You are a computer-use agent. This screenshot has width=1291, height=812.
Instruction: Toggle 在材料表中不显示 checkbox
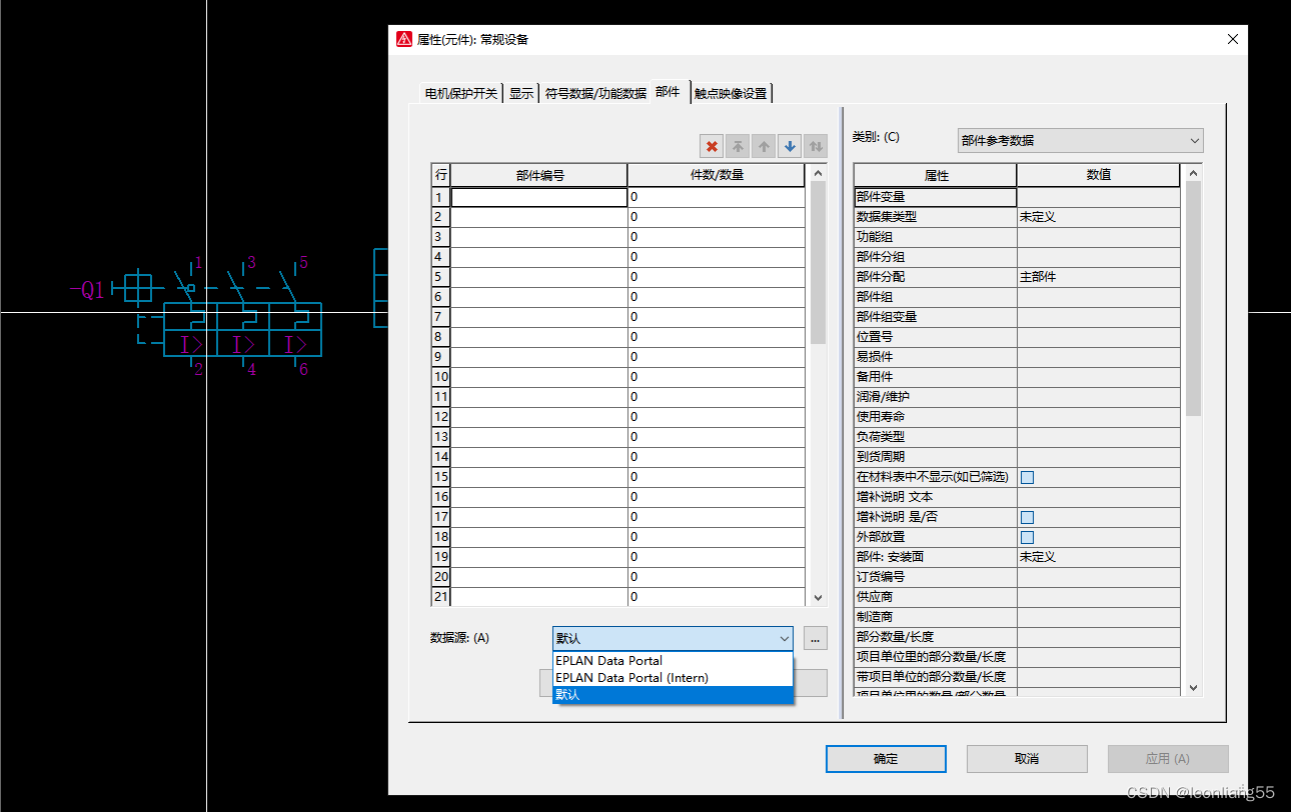[x=1027, y=478]
